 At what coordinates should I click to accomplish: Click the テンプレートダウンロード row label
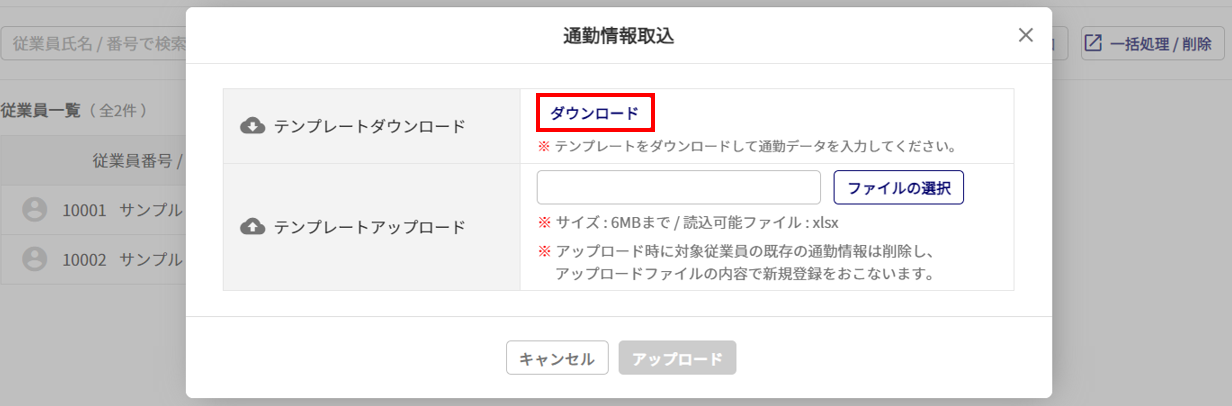370,127
